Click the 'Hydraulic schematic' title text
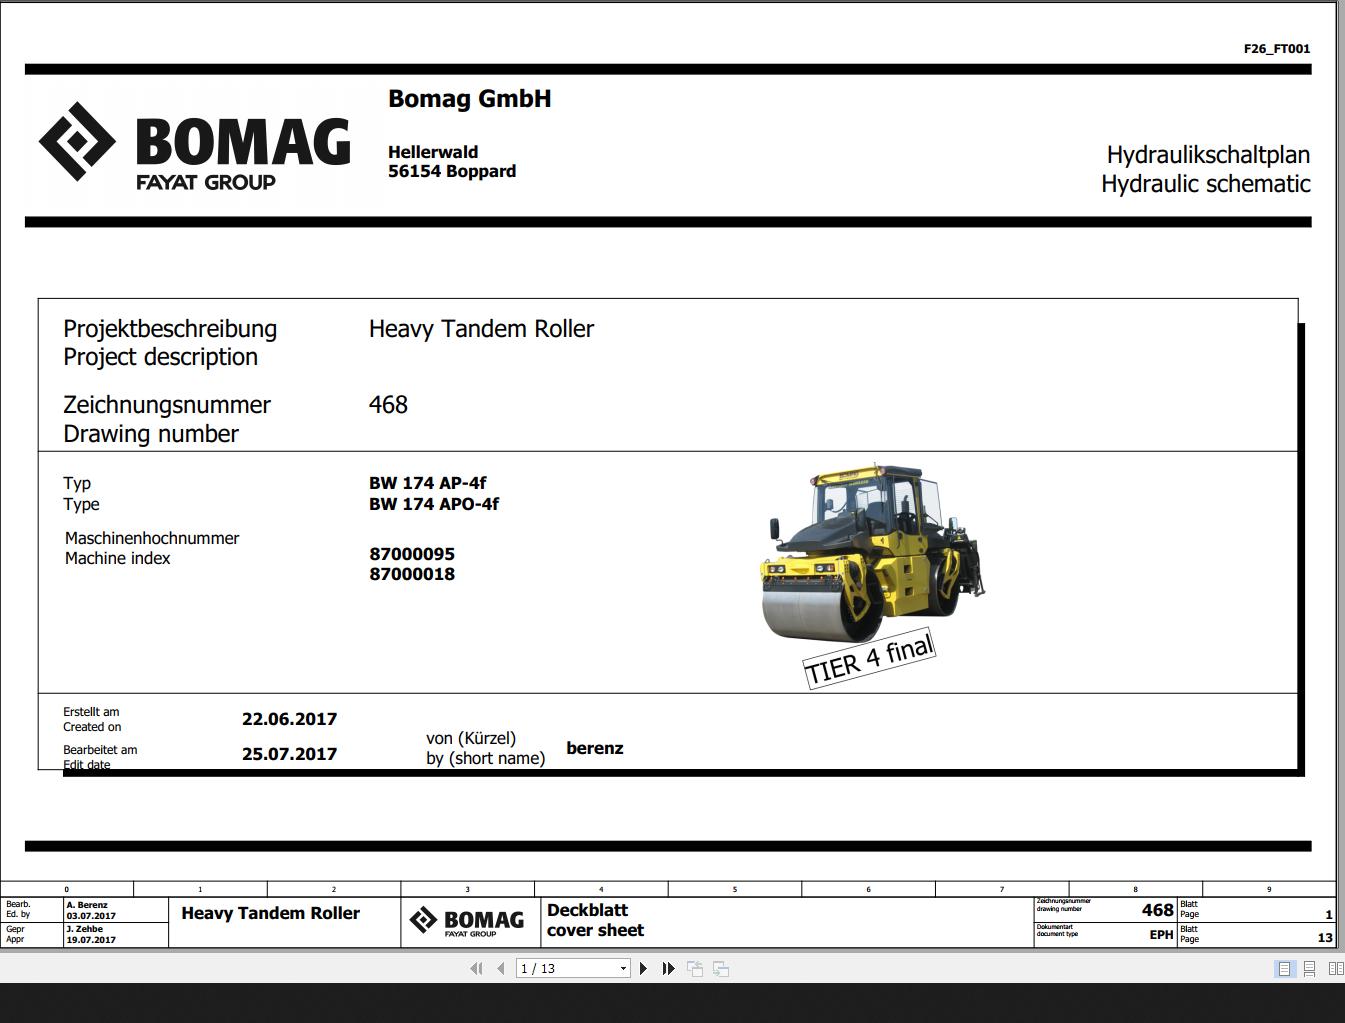The image size is (1345, 1023). (1205, 184)
